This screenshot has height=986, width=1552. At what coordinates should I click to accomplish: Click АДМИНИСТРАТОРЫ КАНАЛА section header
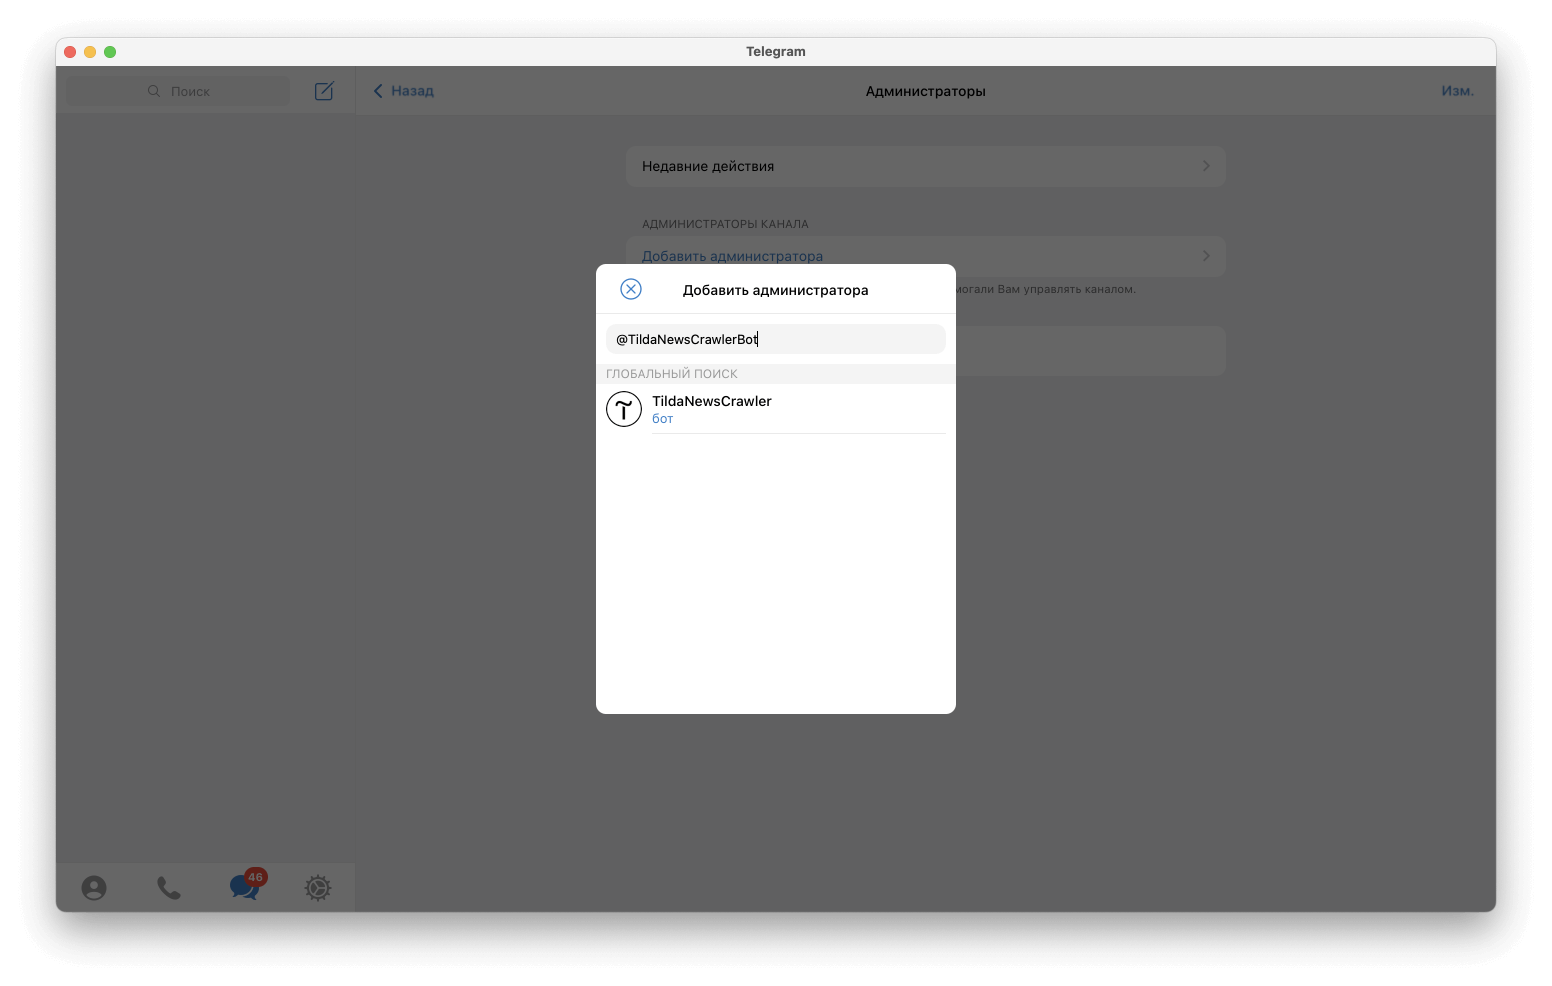click(x=725, y=224)
